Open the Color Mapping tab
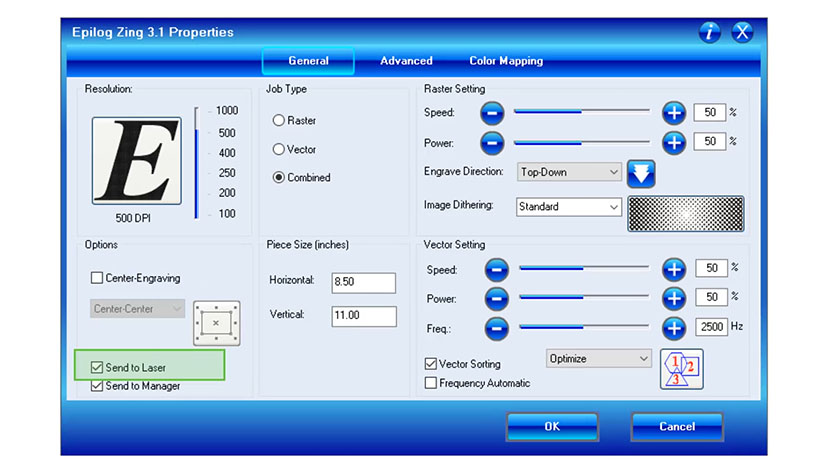The image size is (830, 473). 506,61
